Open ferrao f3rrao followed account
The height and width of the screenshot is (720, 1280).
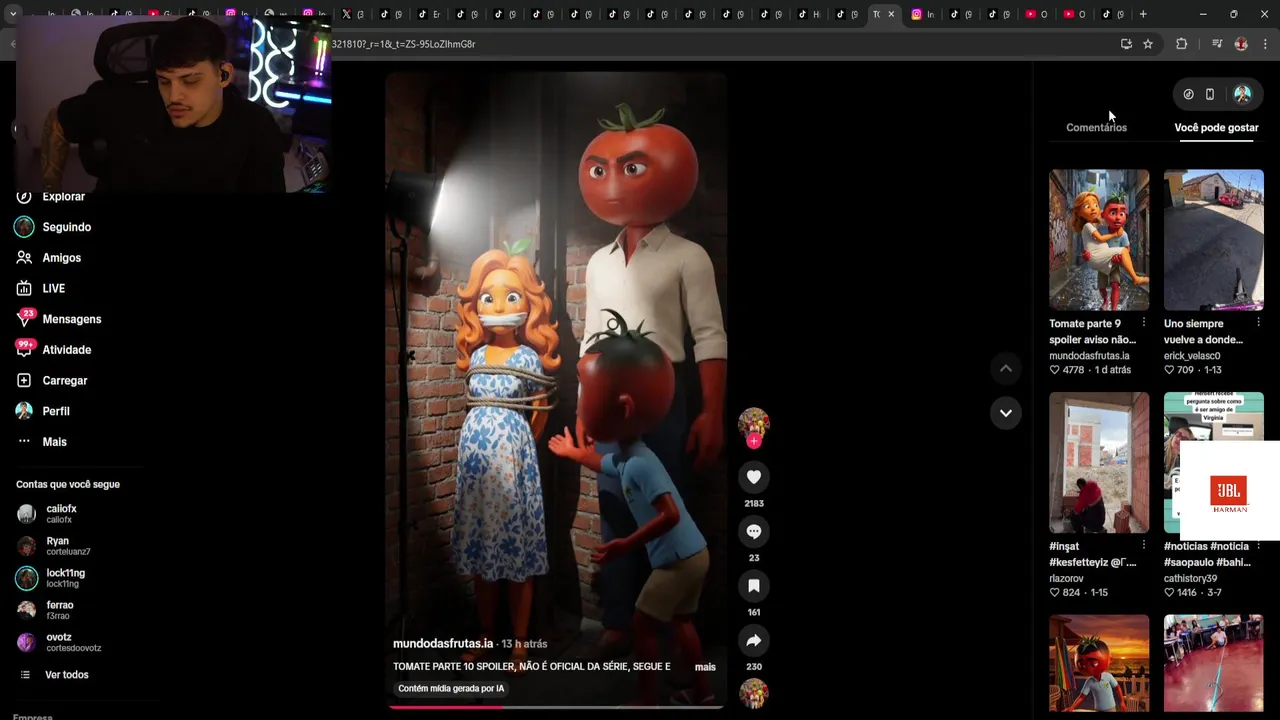[x=46, y=610]
